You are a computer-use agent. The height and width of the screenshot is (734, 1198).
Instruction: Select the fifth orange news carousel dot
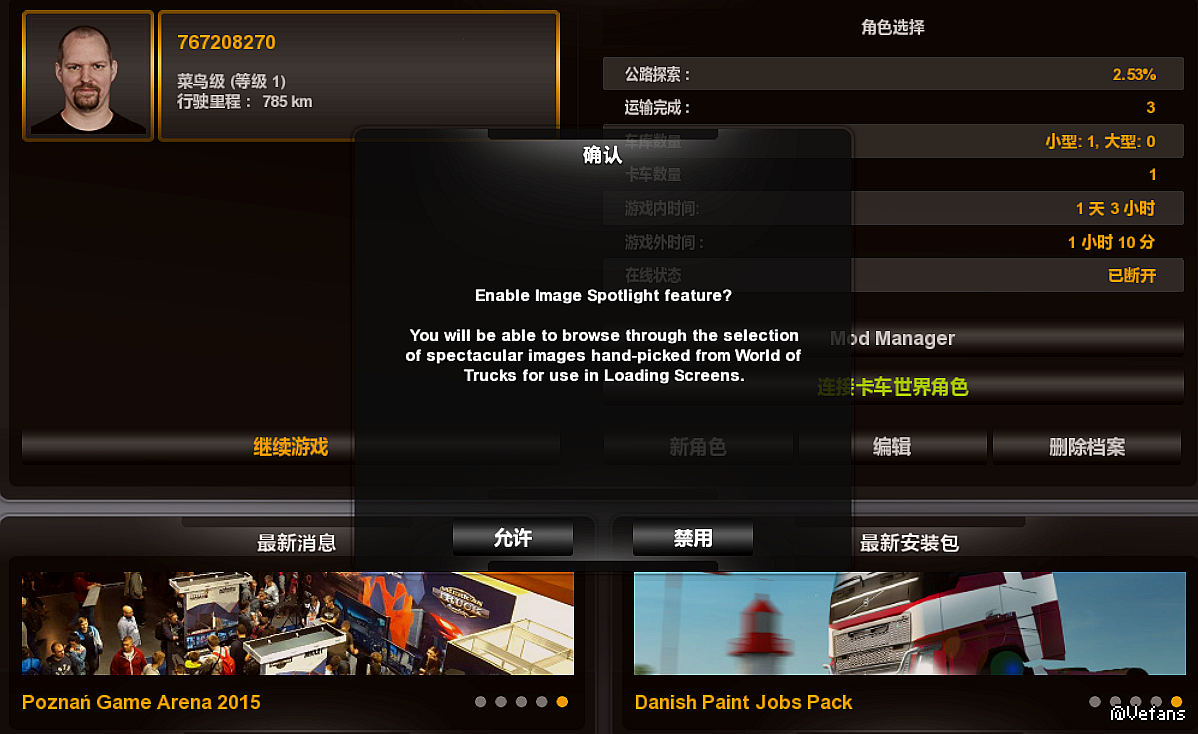(x=562, y=702)
